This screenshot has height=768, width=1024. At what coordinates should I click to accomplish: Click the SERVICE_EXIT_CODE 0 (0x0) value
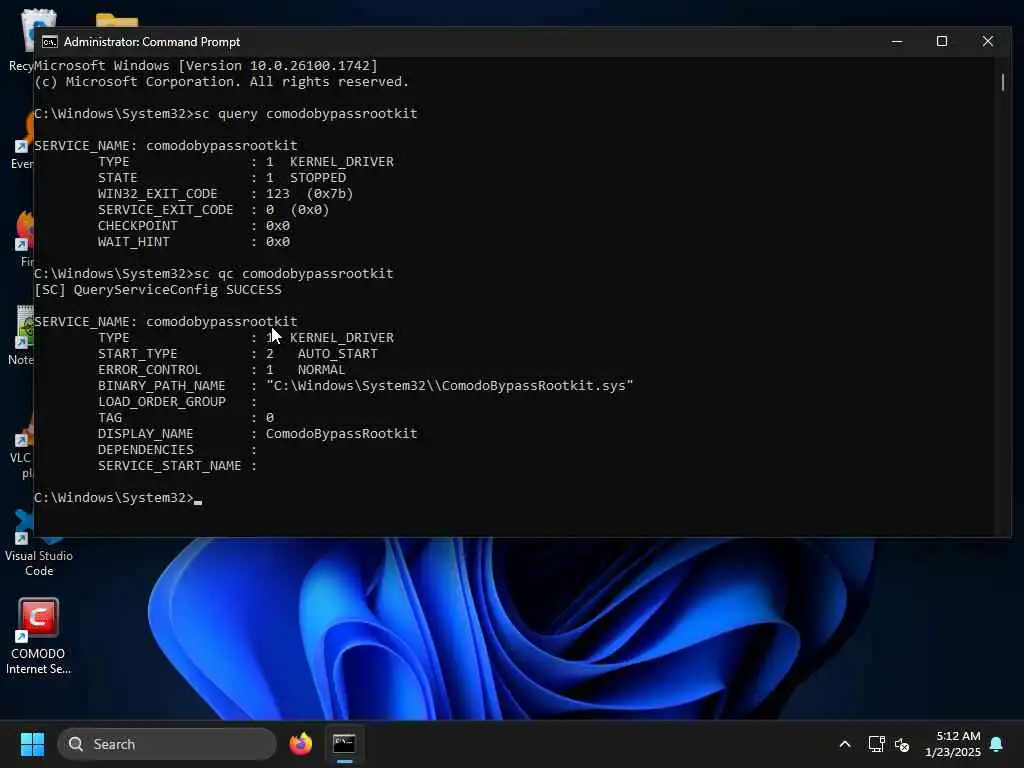point(297,210)
